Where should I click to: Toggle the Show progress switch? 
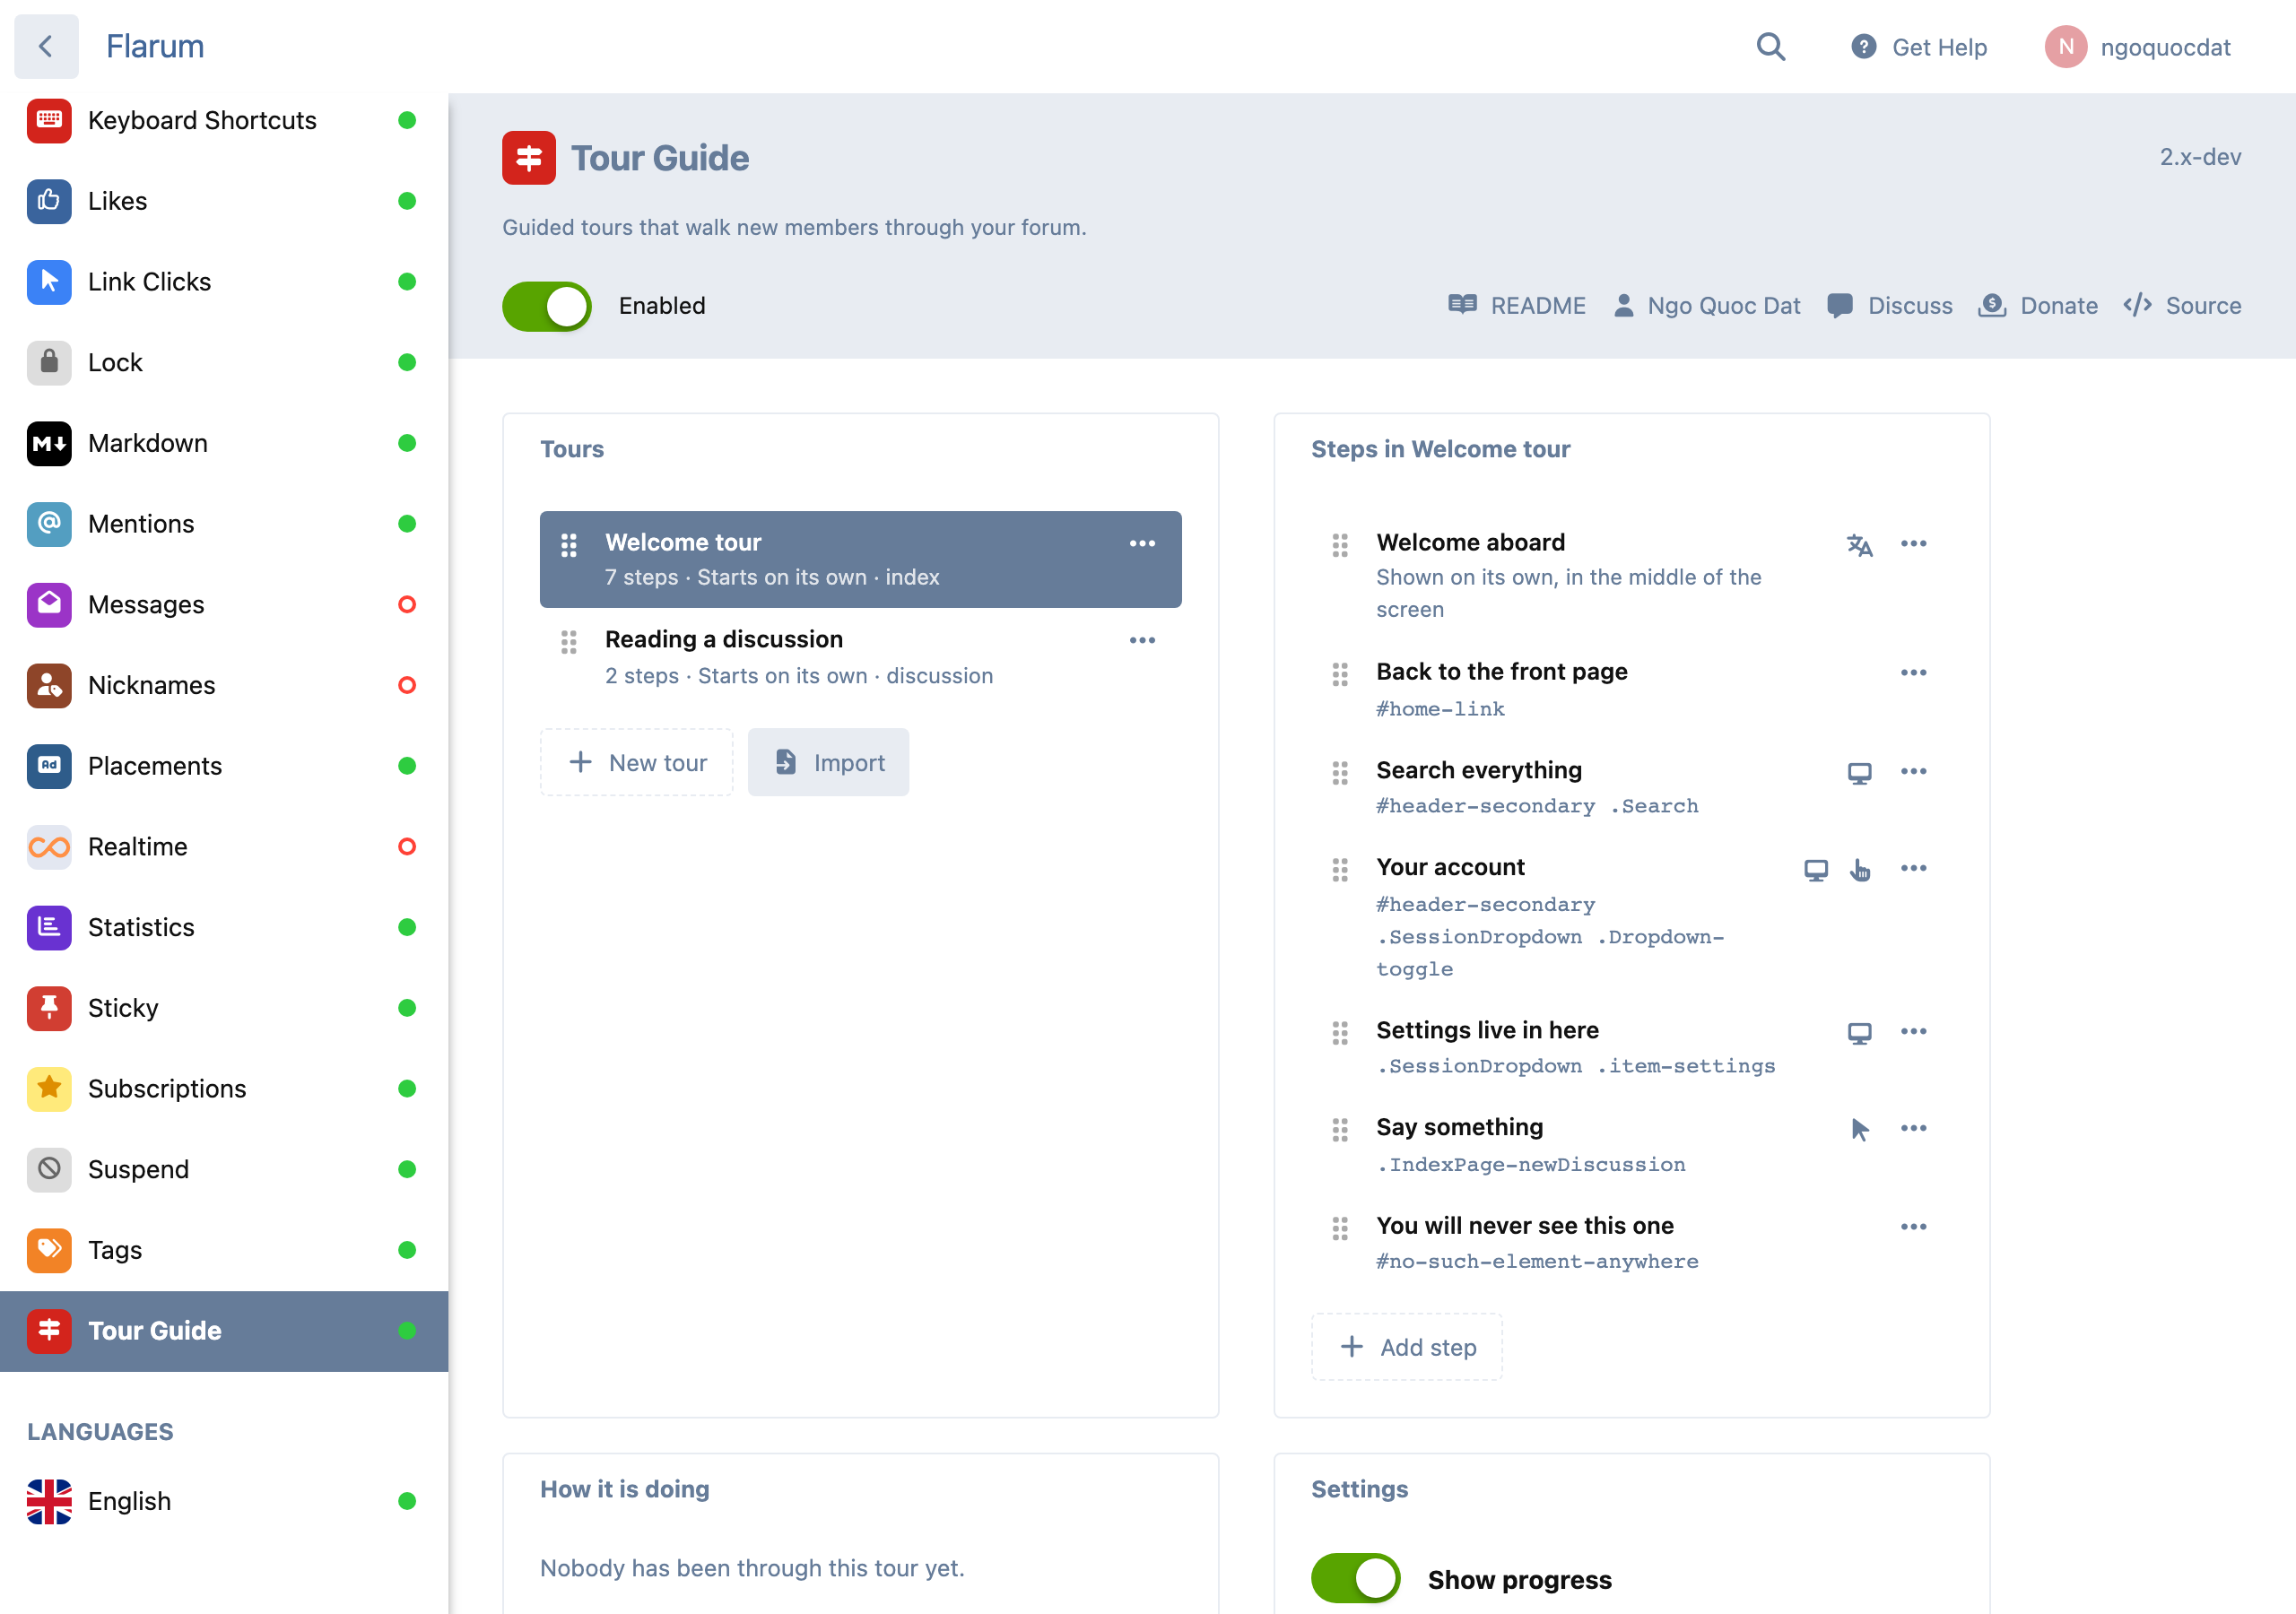tap(1355, 1579)
